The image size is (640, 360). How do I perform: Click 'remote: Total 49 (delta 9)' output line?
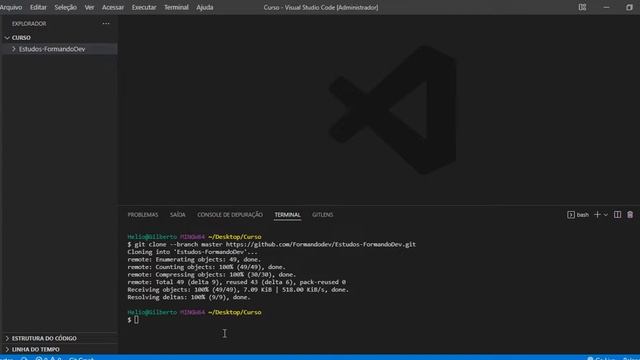pos(236,282)
